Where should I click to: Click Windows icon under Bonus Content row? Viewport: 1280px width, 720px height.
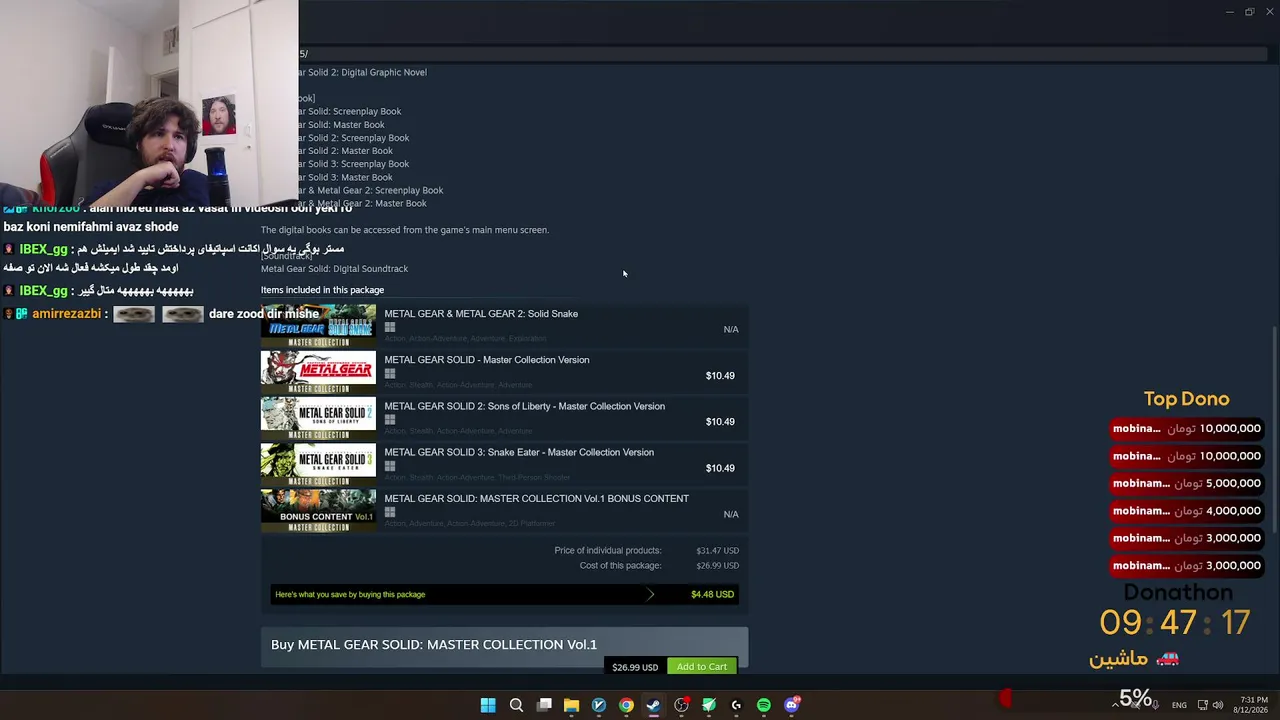[390, 512]
